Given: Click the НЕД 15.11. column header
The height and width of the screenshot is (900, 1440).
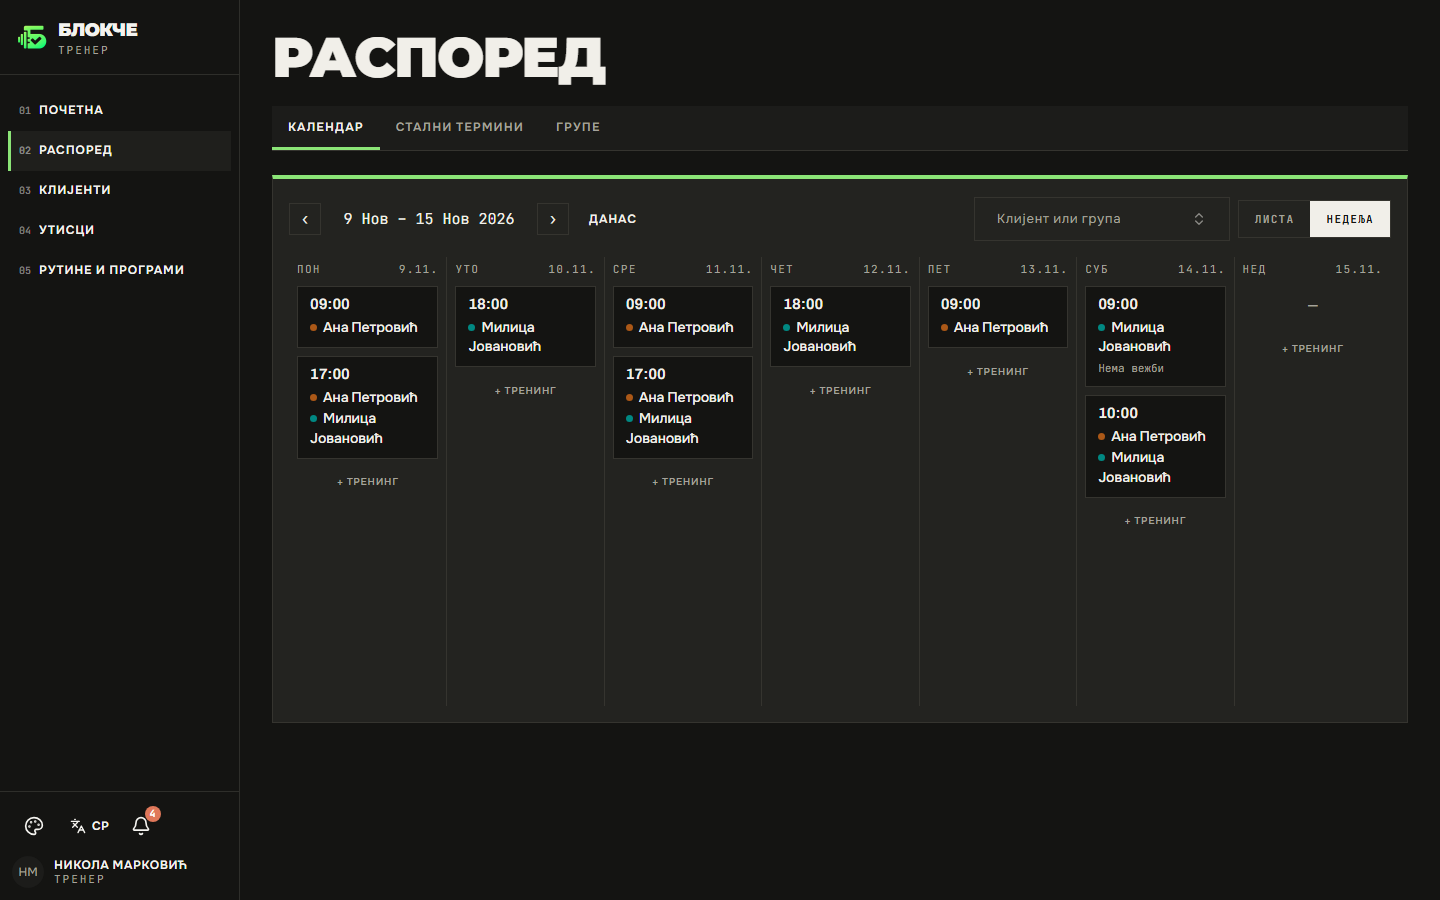Looking at the screenshot, I should click(1313, 270).
